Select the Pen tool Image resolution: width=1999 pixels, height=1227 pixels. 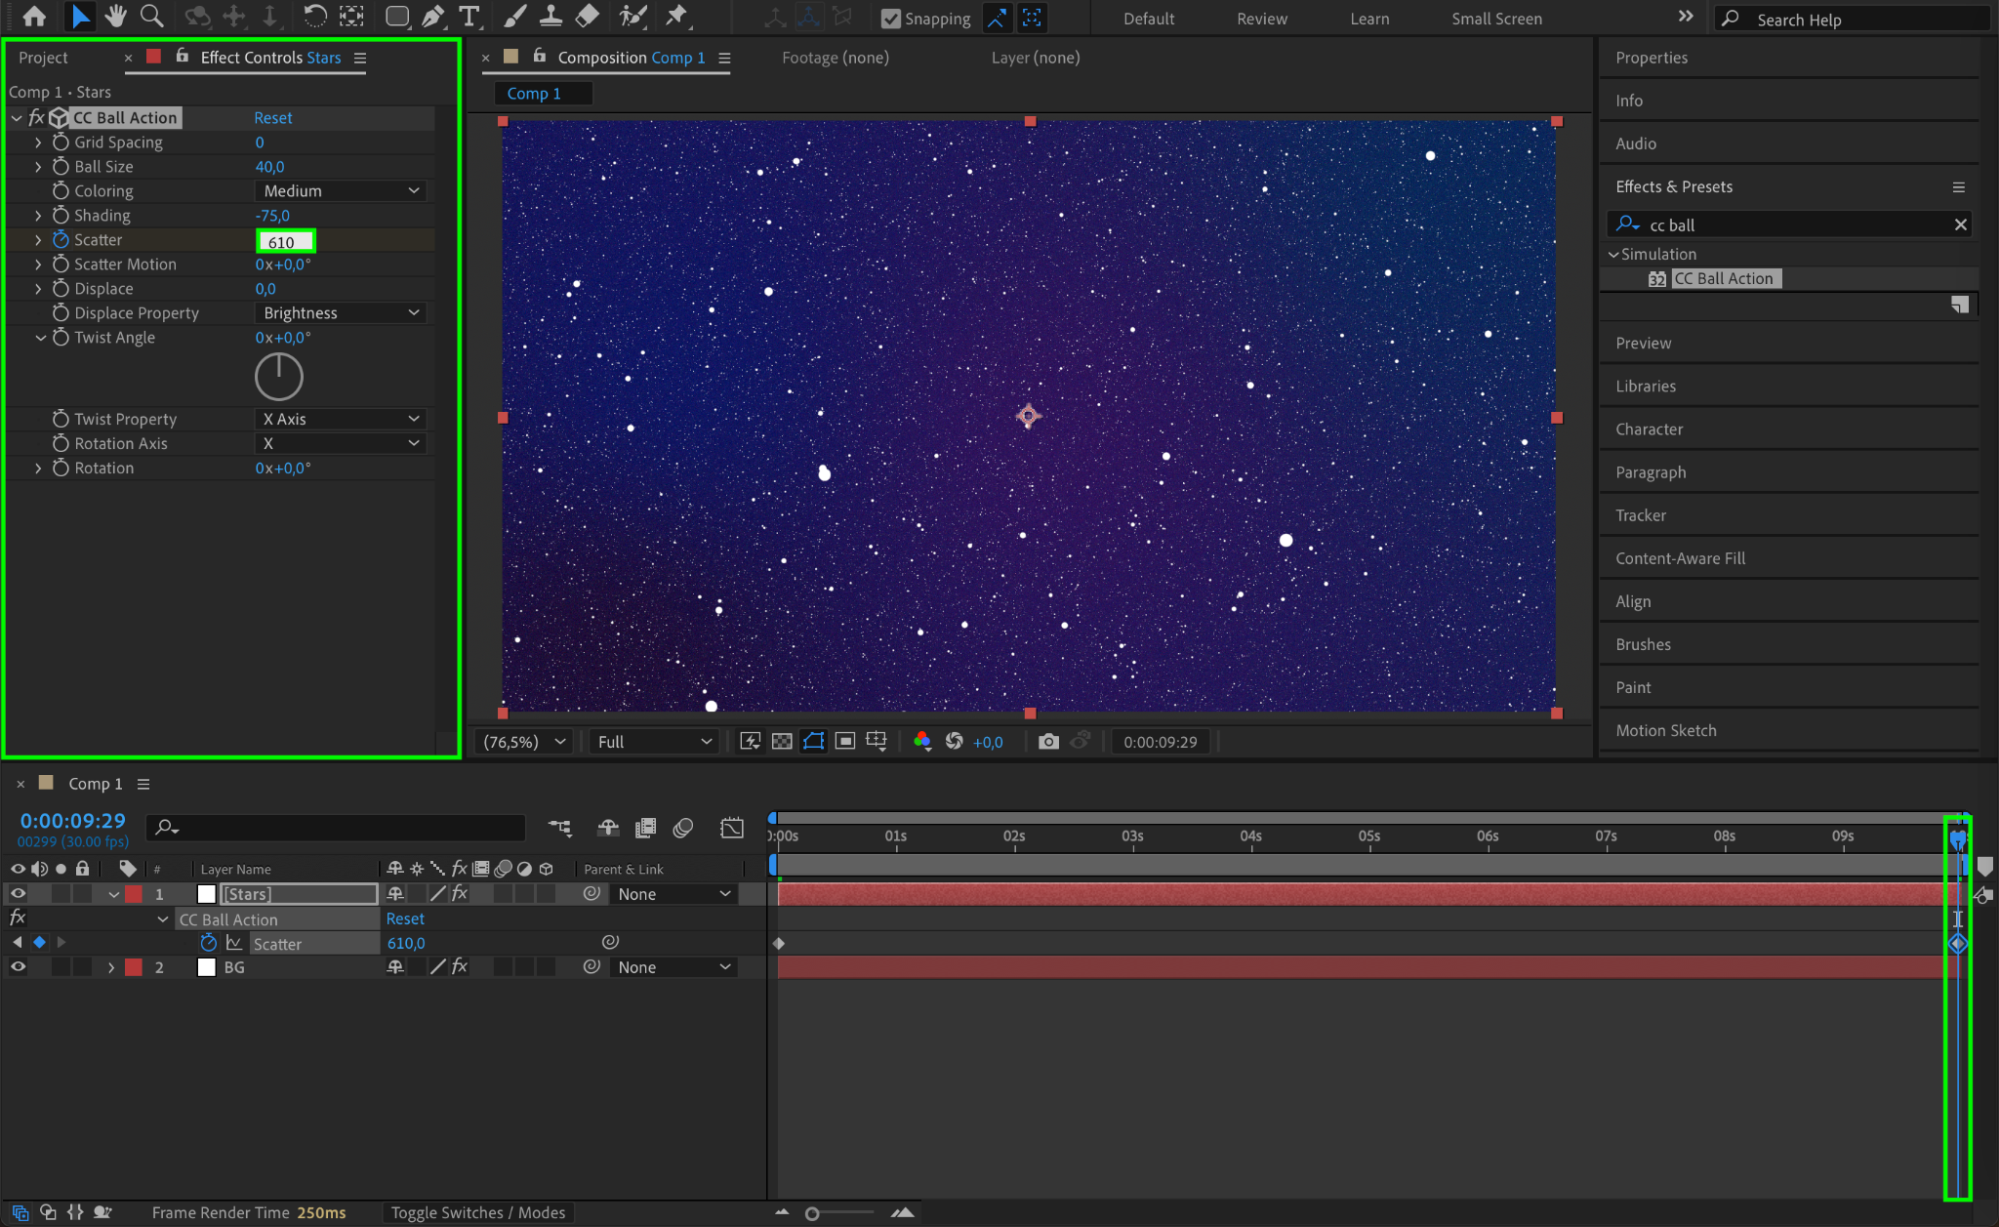[x=433, y=16]
